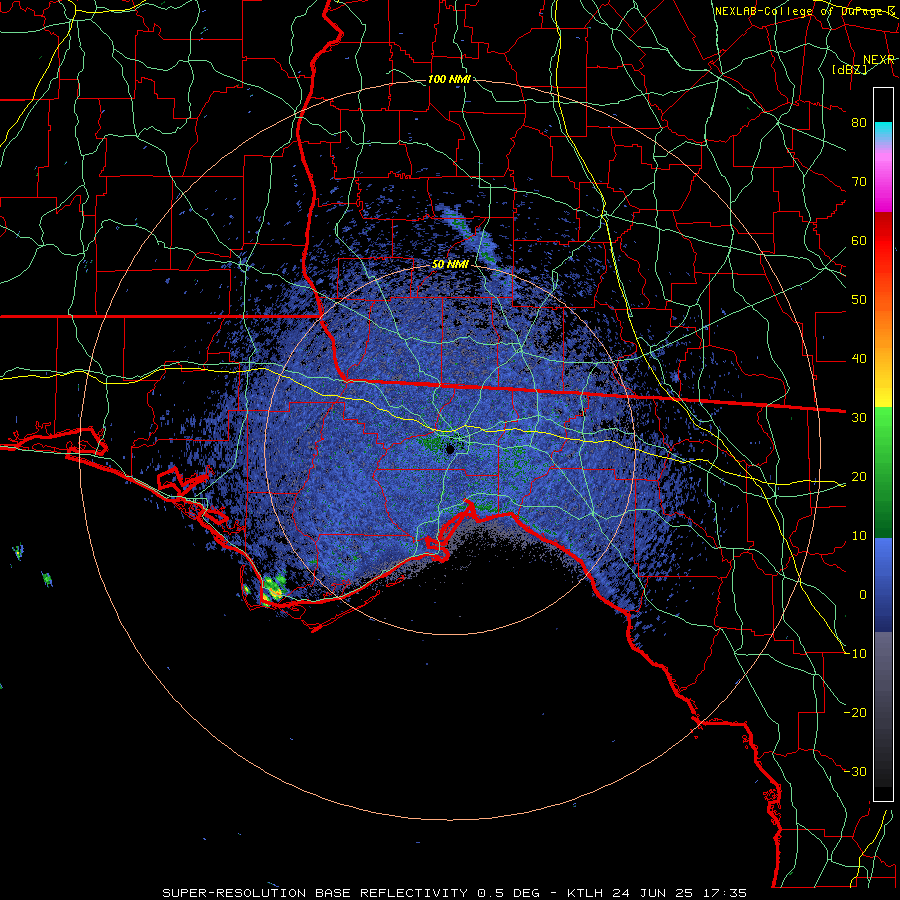
Task: Click the 10 value on the dBZ scale
Action: tap(859, 536)
